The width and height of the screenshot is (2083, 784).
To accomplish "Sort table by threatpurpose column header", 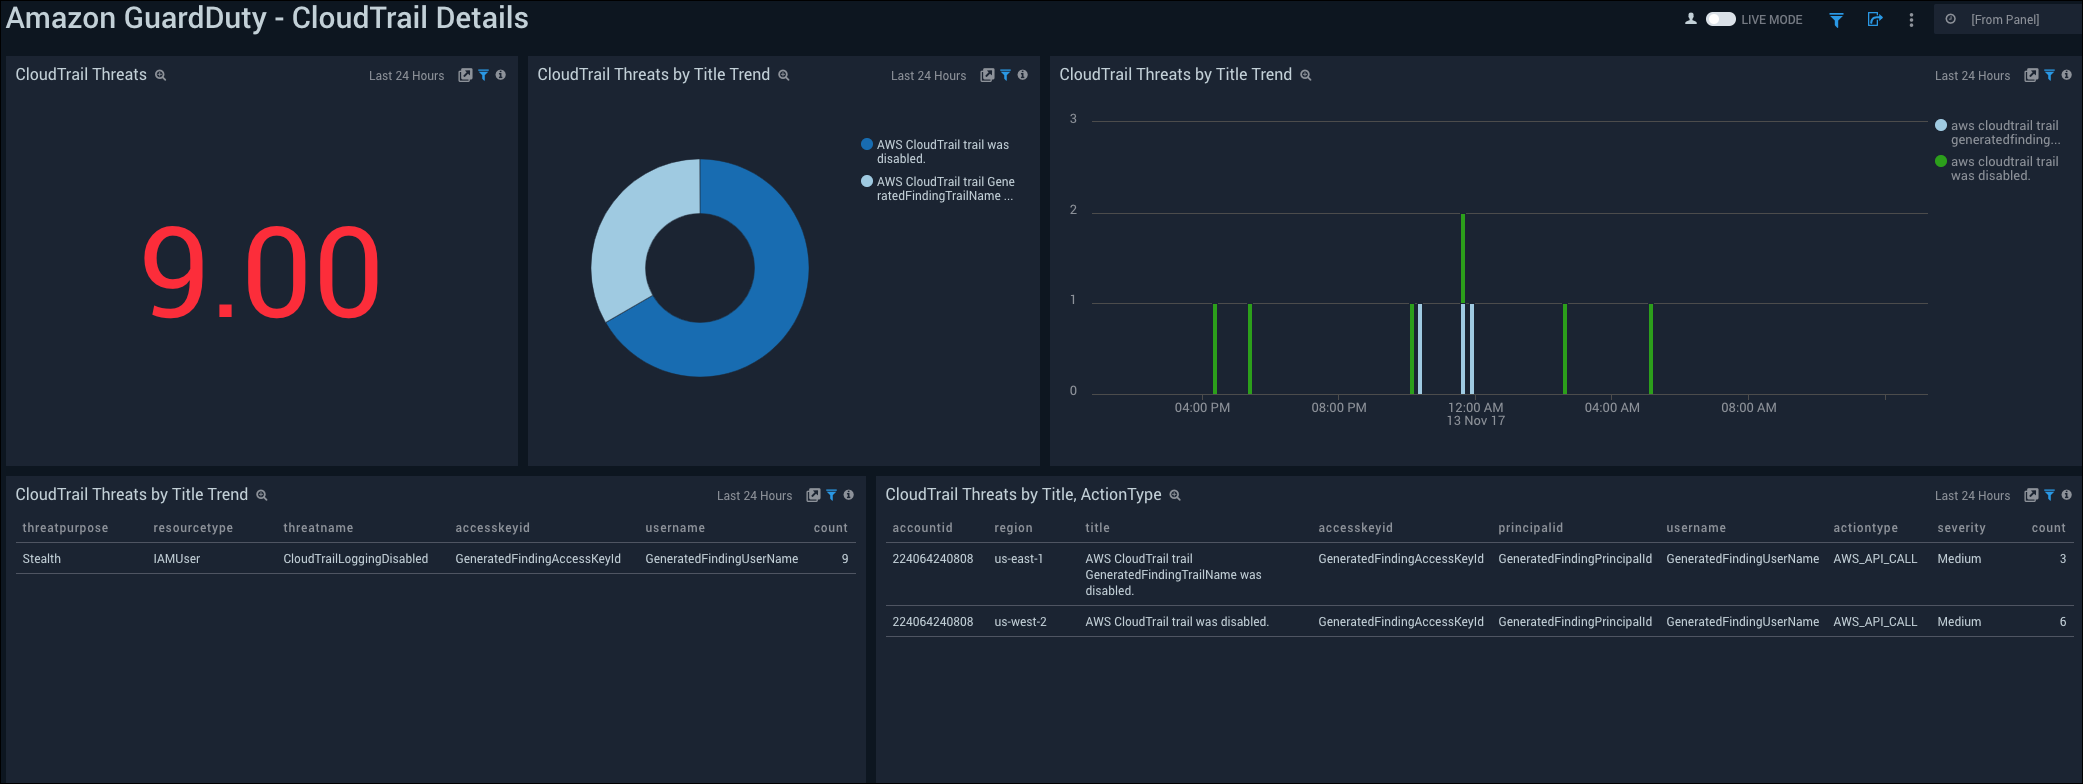I will [65, 528].
